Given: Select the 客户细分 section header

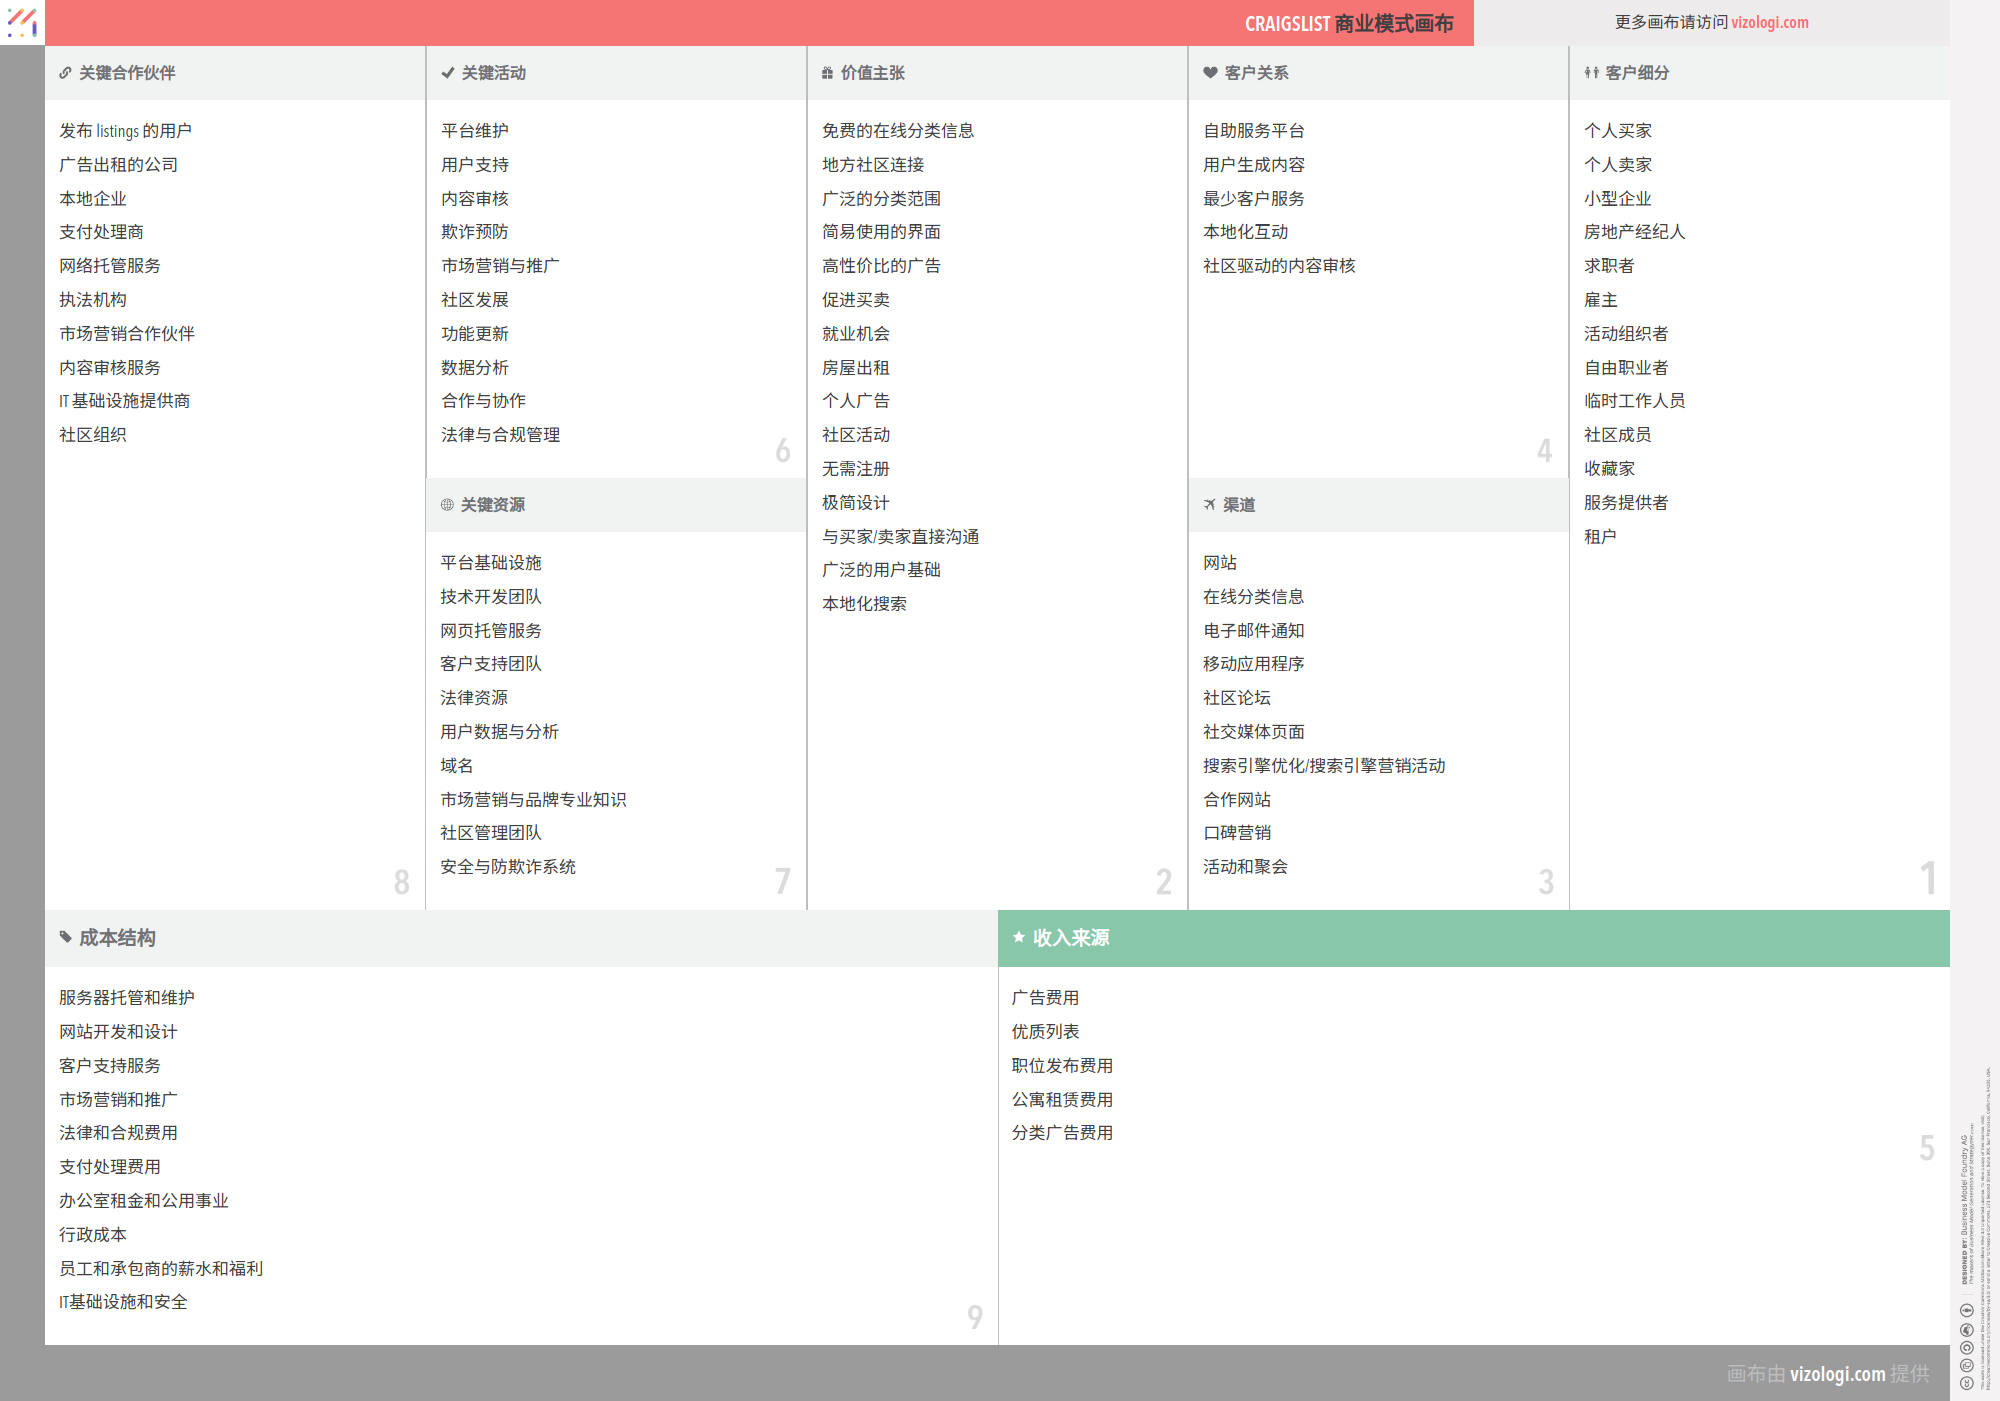Looking at the screenshot, I should tap(1637, 73).
